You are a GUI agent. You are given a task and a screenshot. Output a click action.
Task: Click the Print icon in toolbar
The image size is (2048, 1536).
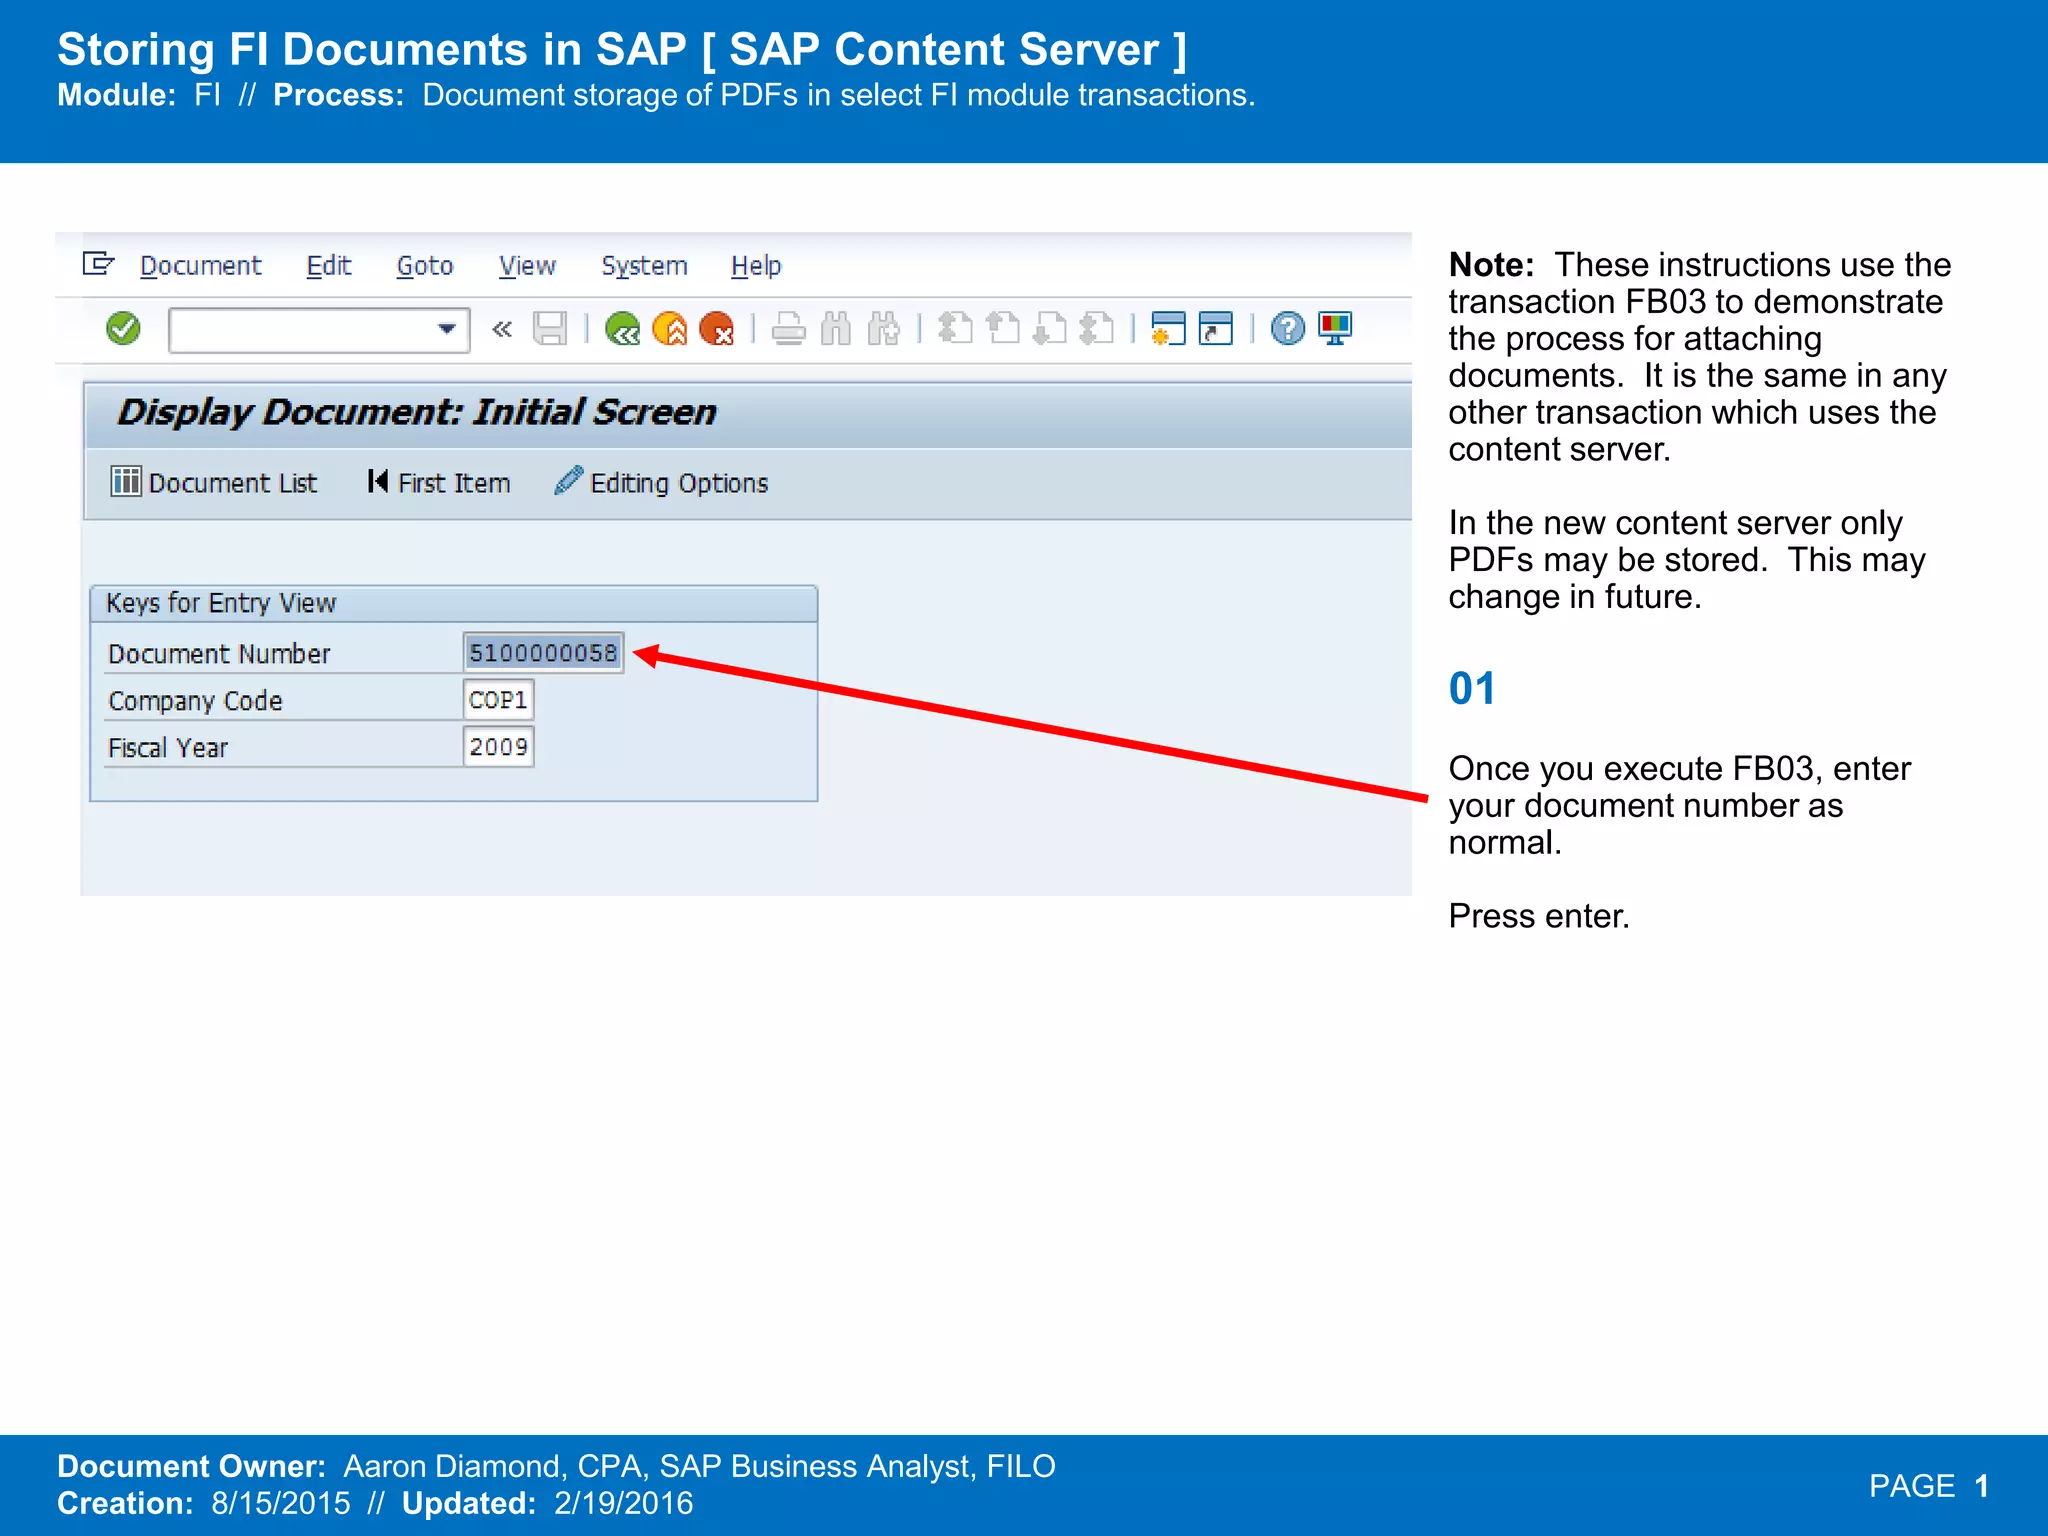point(788,328)
